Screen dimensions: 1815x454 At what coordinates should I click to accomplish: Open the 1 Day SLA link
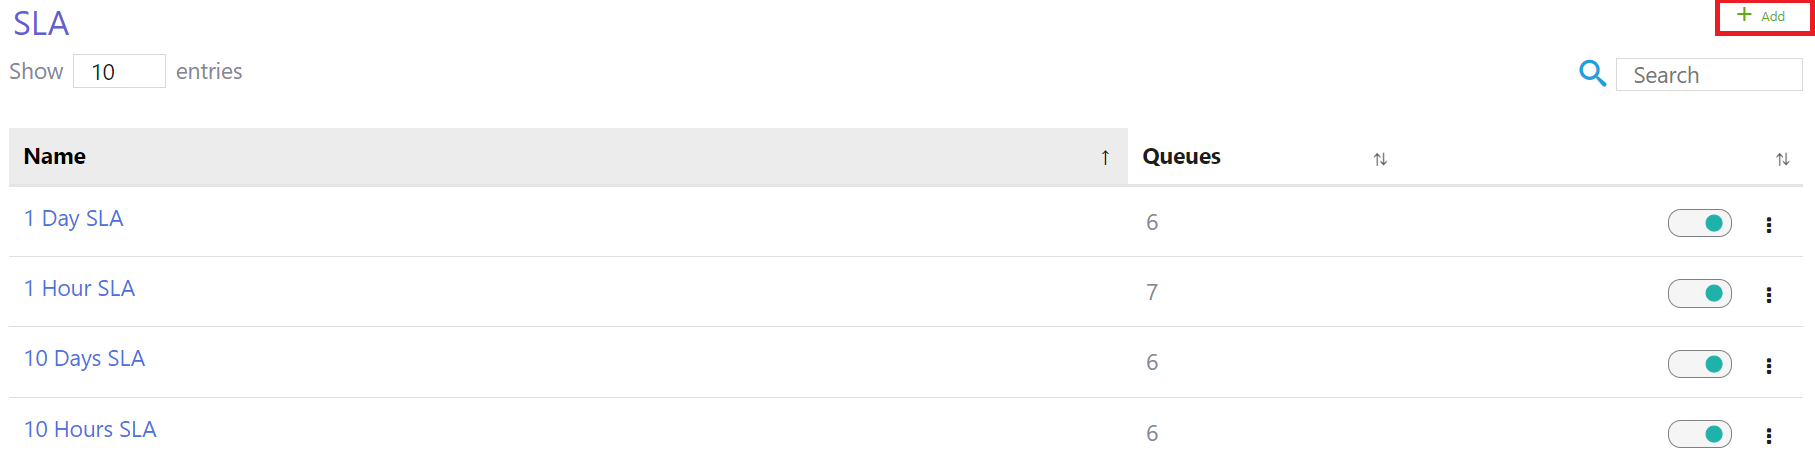(74, 219)
